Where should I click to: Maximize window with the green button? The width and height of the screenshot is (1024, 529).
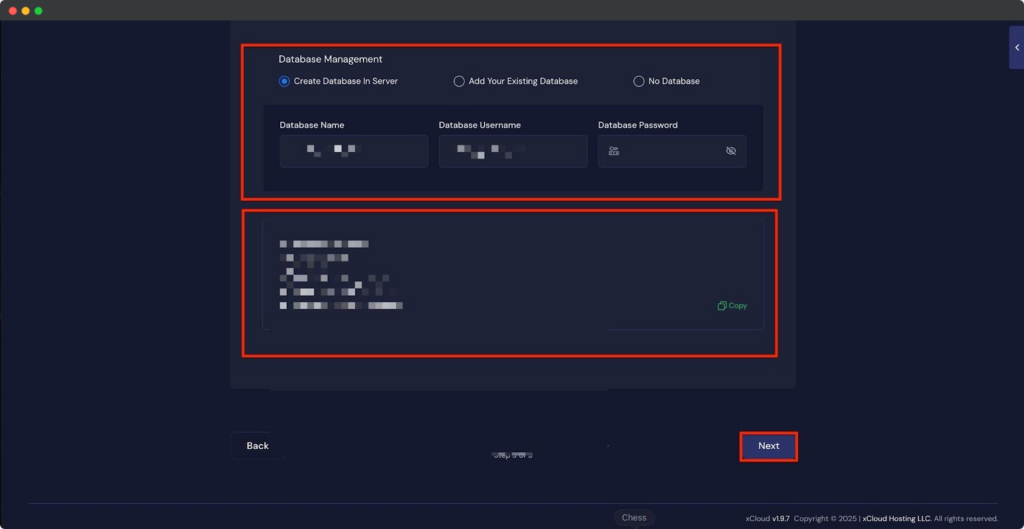pos(39,10)
